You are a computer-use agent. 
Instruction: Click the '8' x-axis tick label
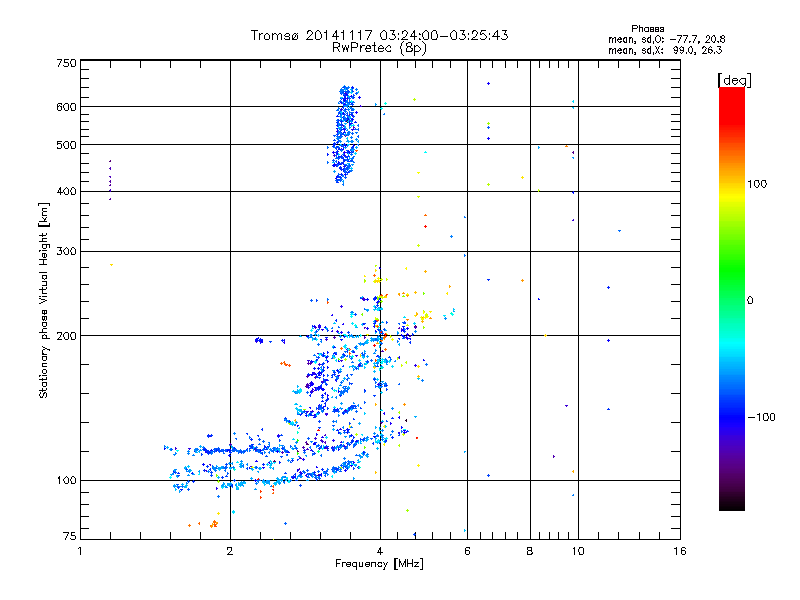[x=530, y=551]
